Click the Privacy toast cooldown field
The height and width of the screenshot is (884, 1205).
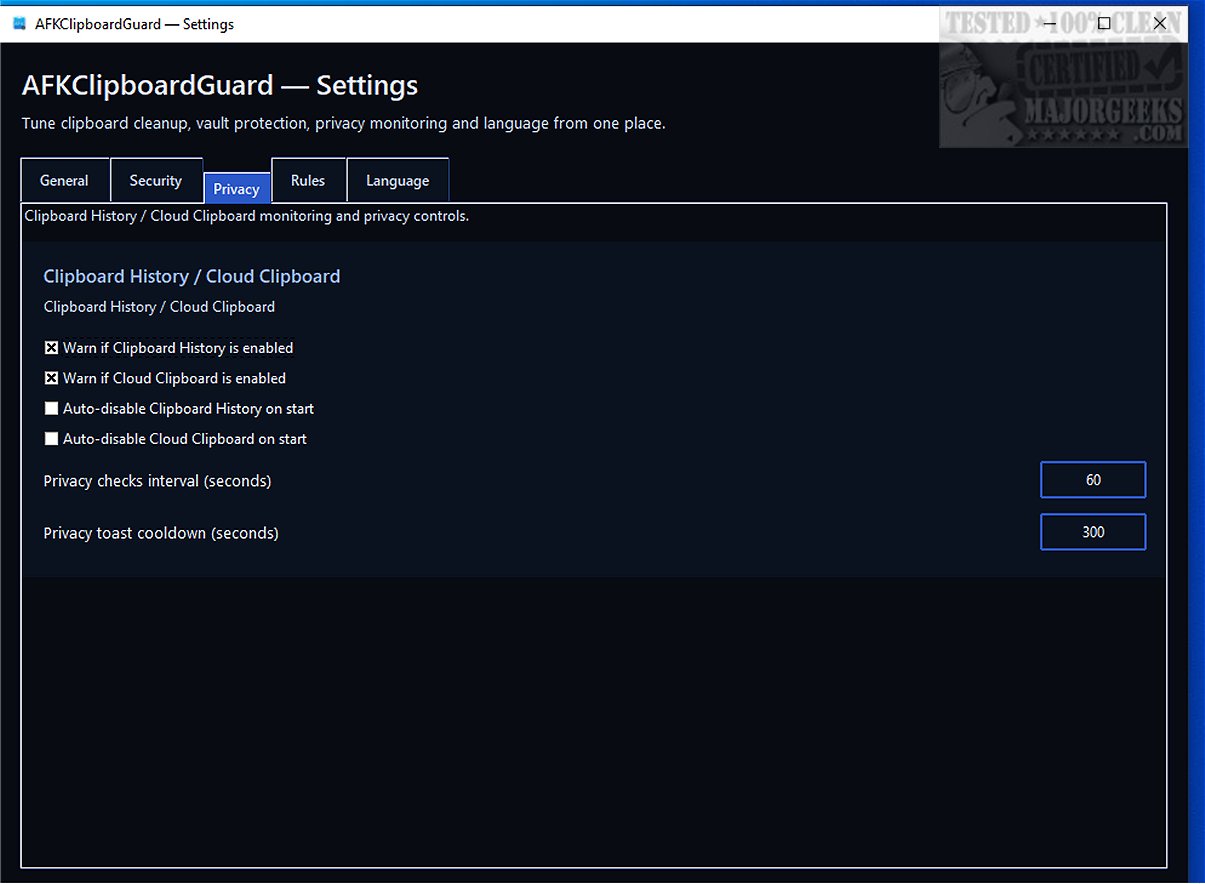coord(1093,532)
